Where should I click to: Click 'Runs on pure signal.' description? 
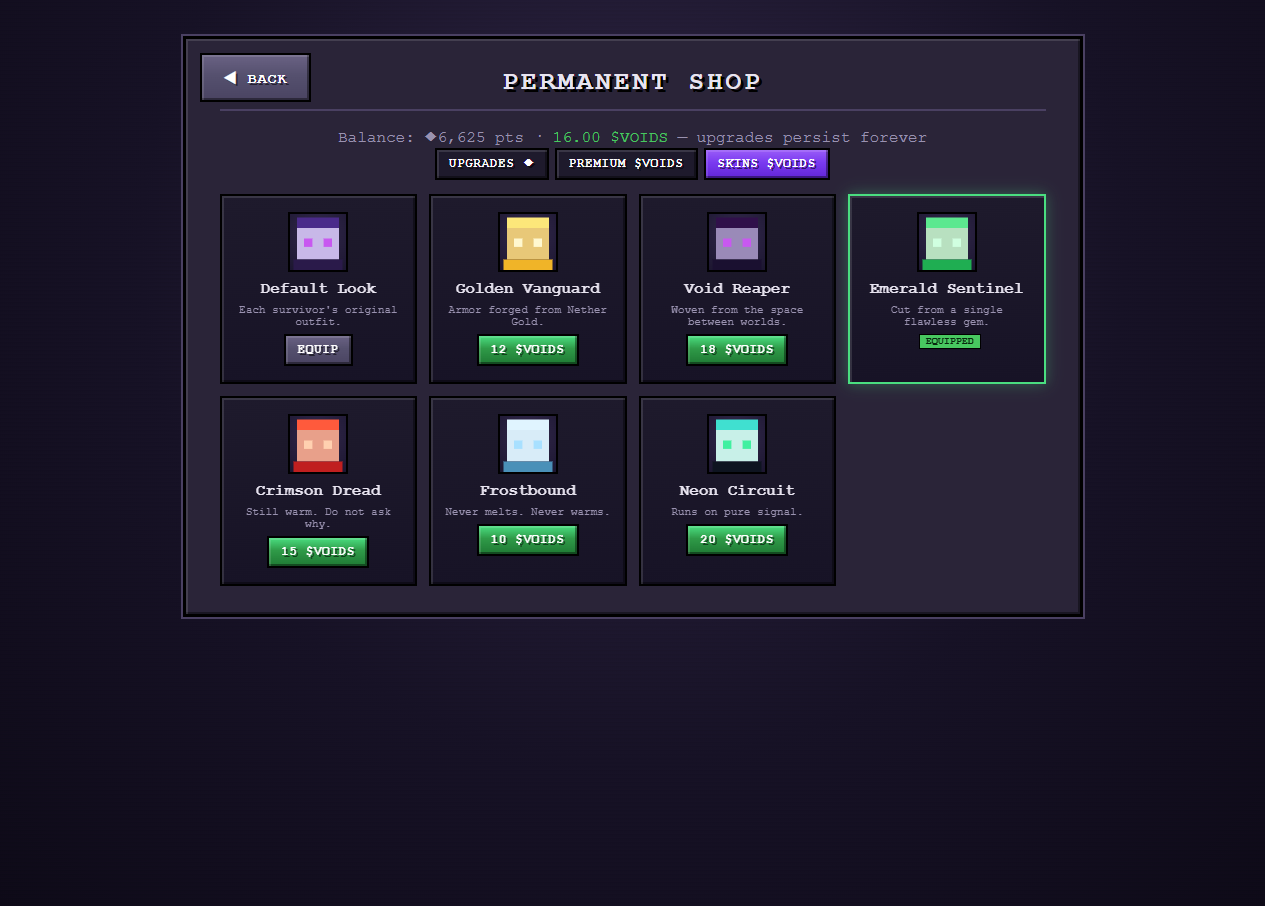tap(737, 512)
